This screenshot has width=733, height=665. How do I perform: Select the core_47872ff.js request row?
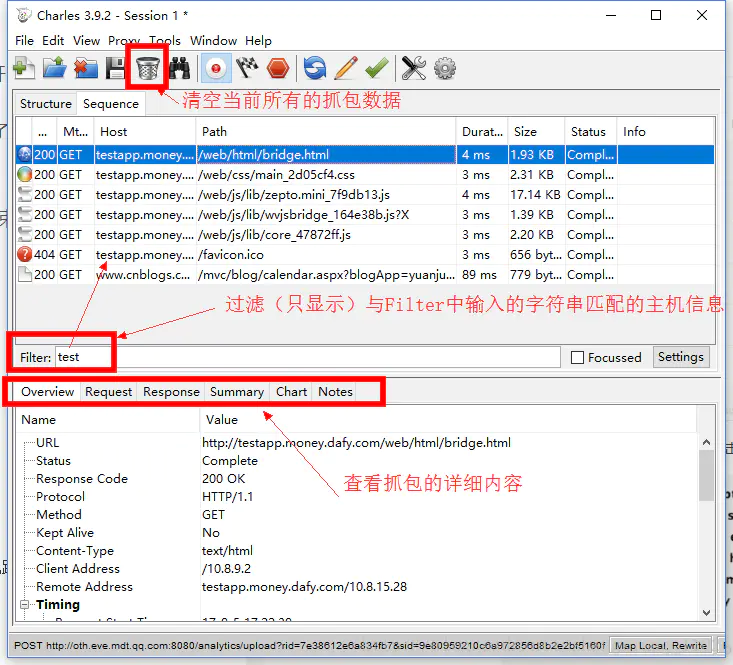click(x=365, y=235)
